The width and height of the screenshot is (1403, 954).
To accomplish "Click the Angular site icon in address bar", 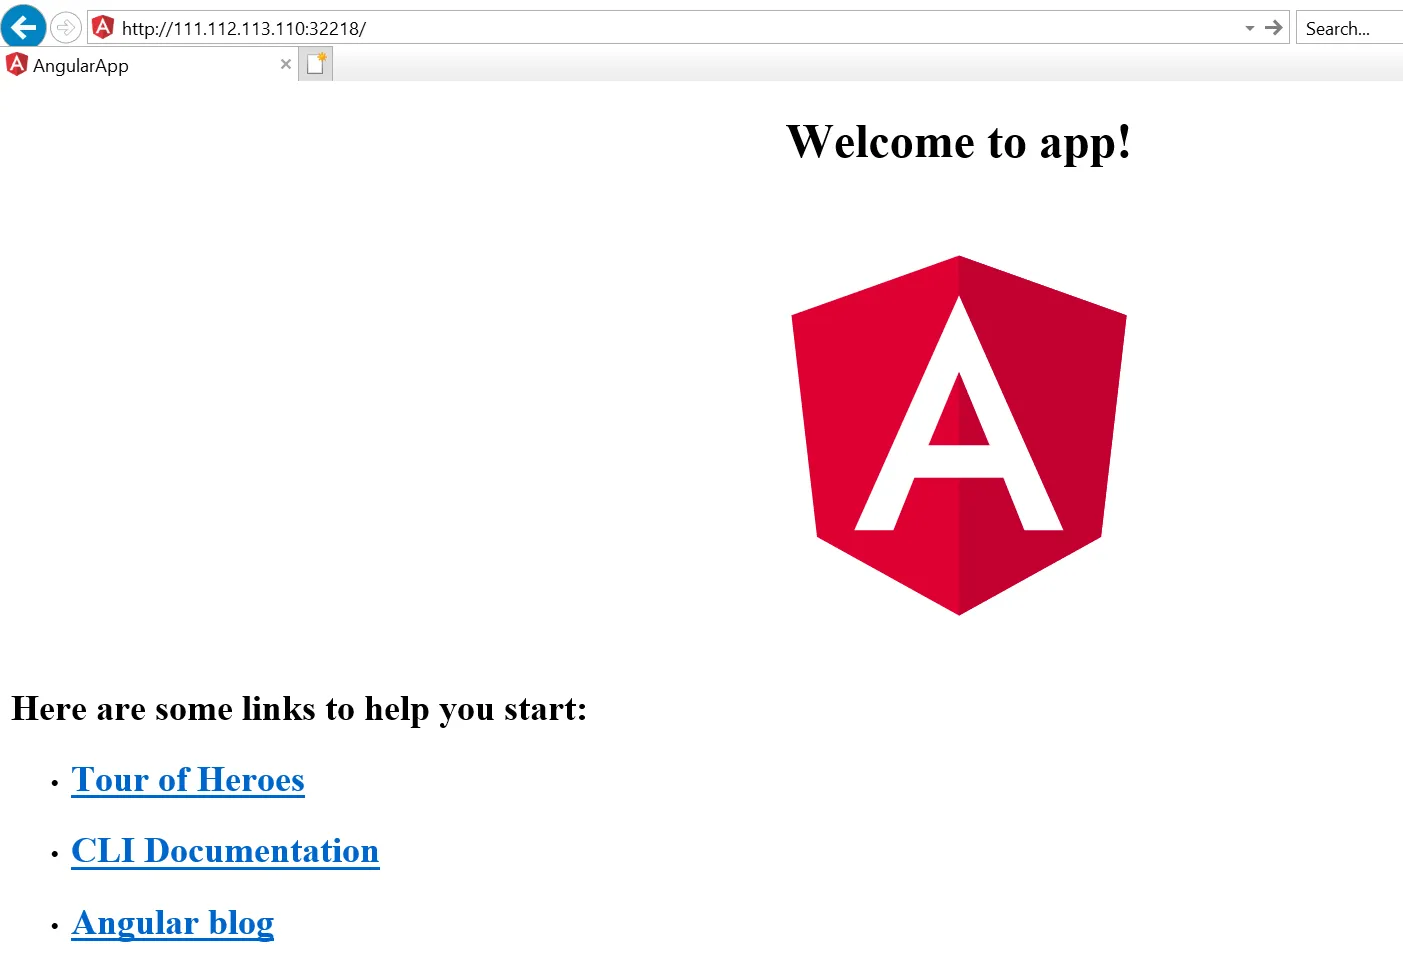I will 103,27.
